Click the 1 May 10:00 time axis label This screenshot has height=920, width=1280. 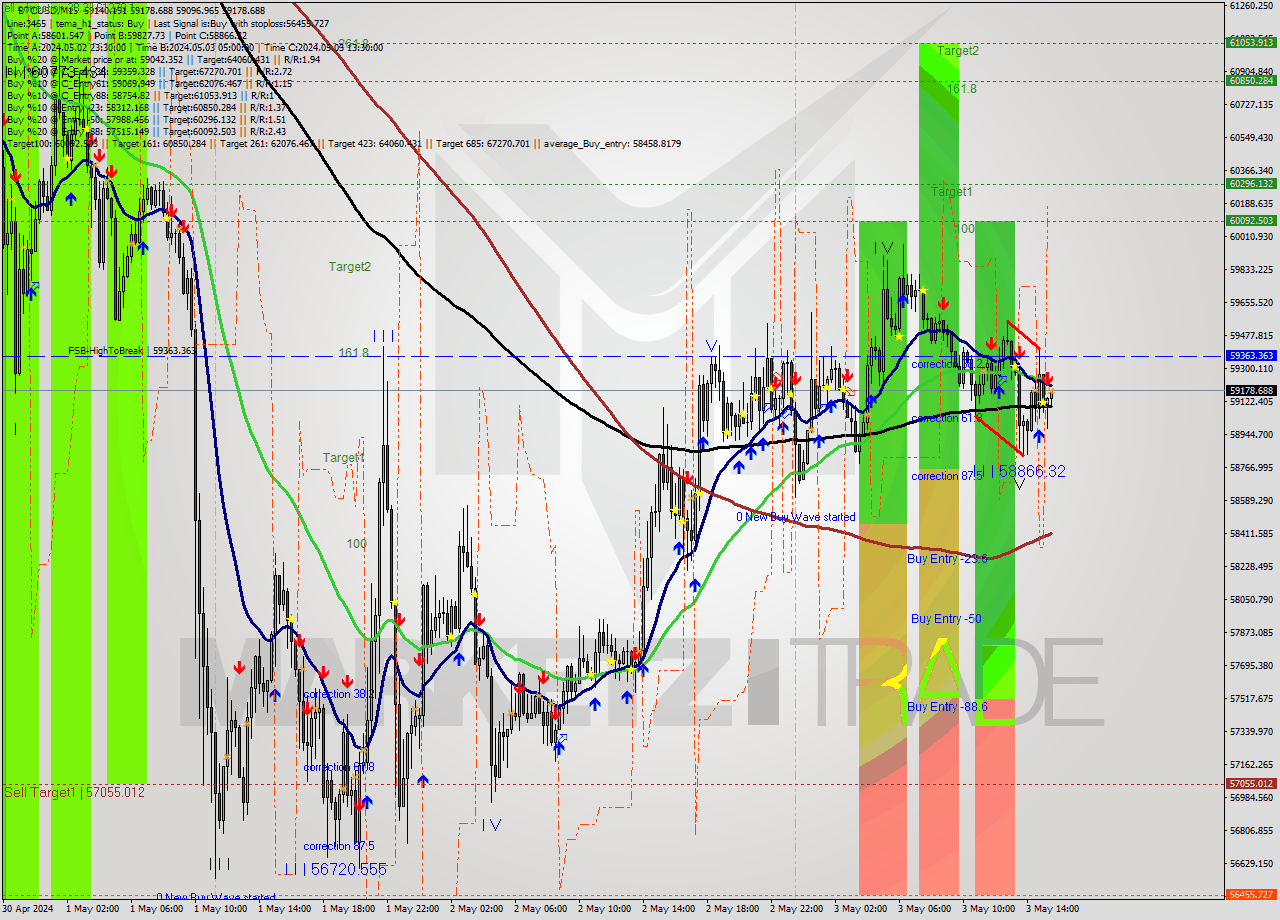pyautogui.click(x=219, y=909)
